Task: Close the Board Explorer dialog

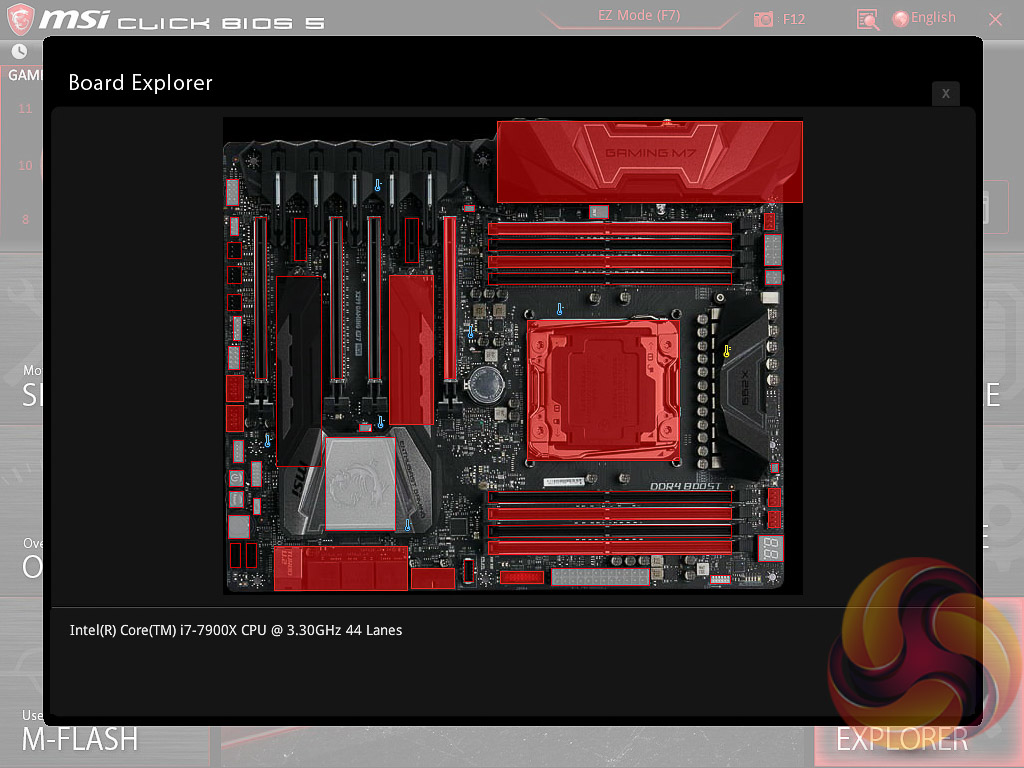Action: [x=946, y=93]
